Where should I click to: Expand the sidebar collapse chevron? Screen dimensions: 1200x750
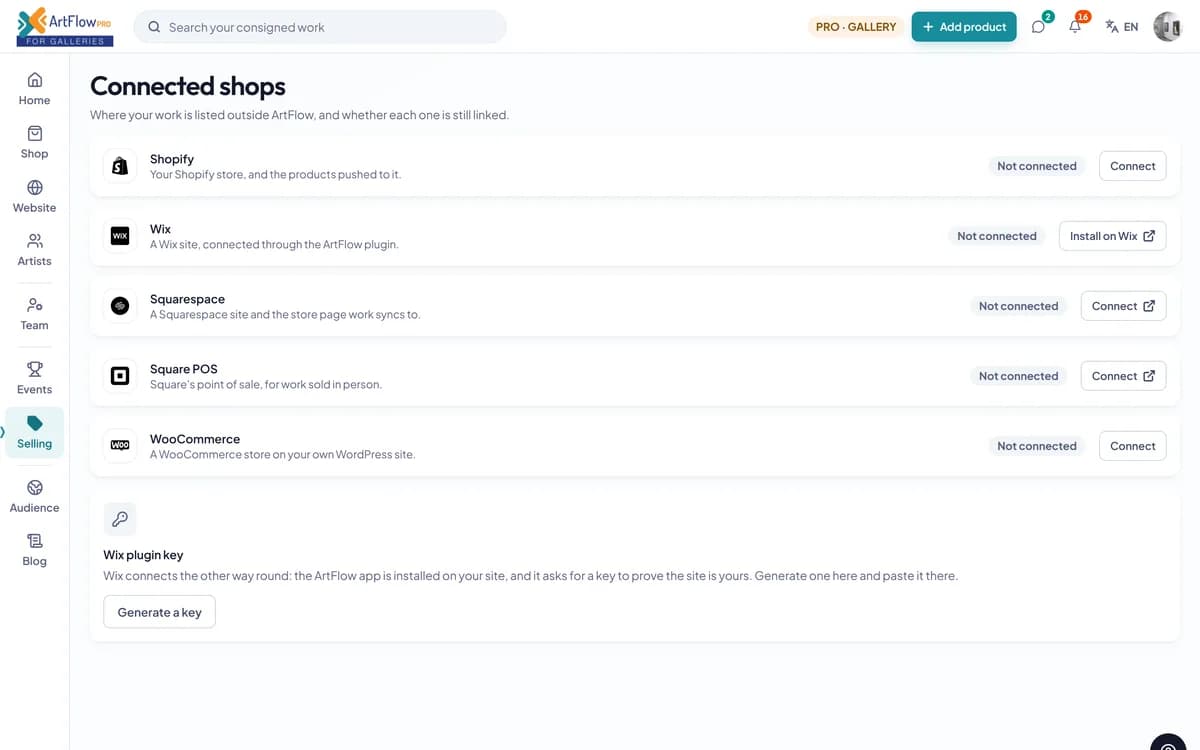[x=3, y=433]
